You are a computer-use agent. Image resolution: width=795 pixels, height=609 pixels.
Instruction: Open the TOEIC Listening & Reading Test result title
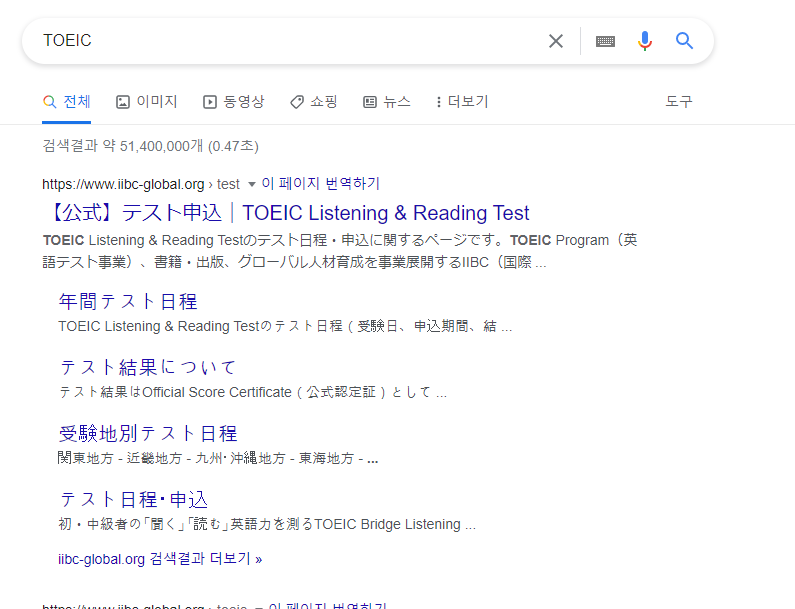click(x=288, y=213)
